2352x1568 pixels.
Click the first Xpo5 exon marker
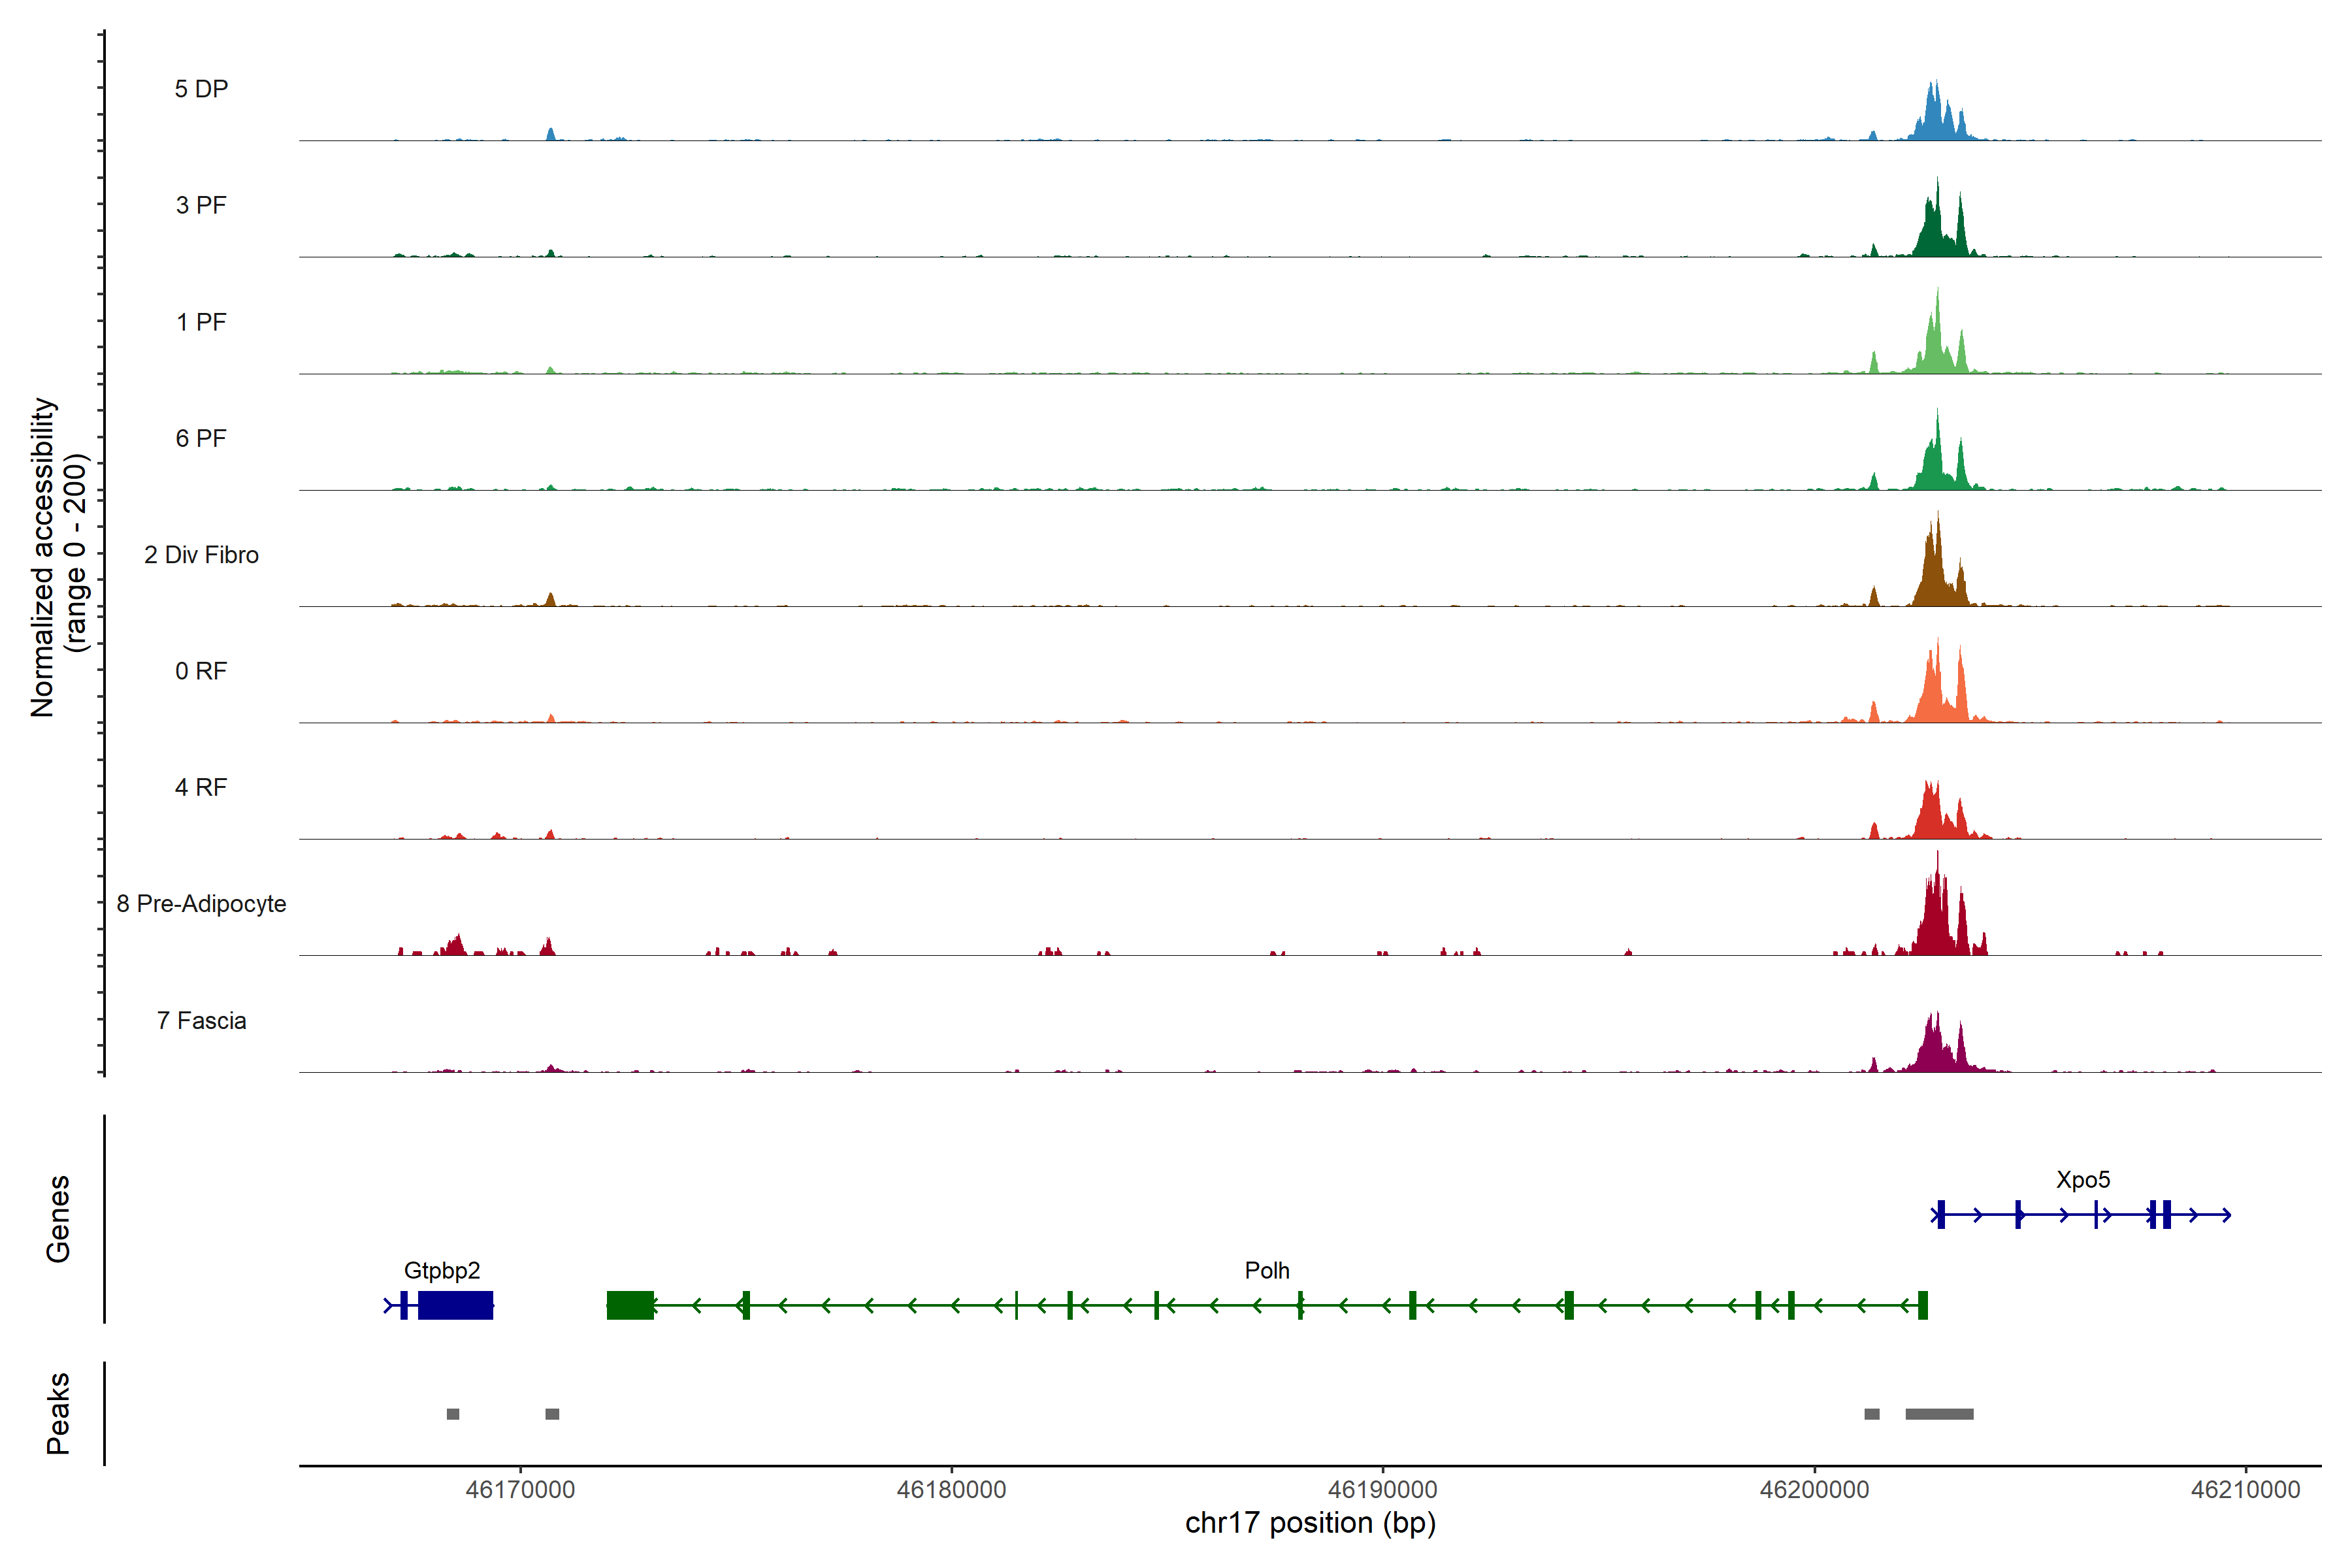1940,1214
